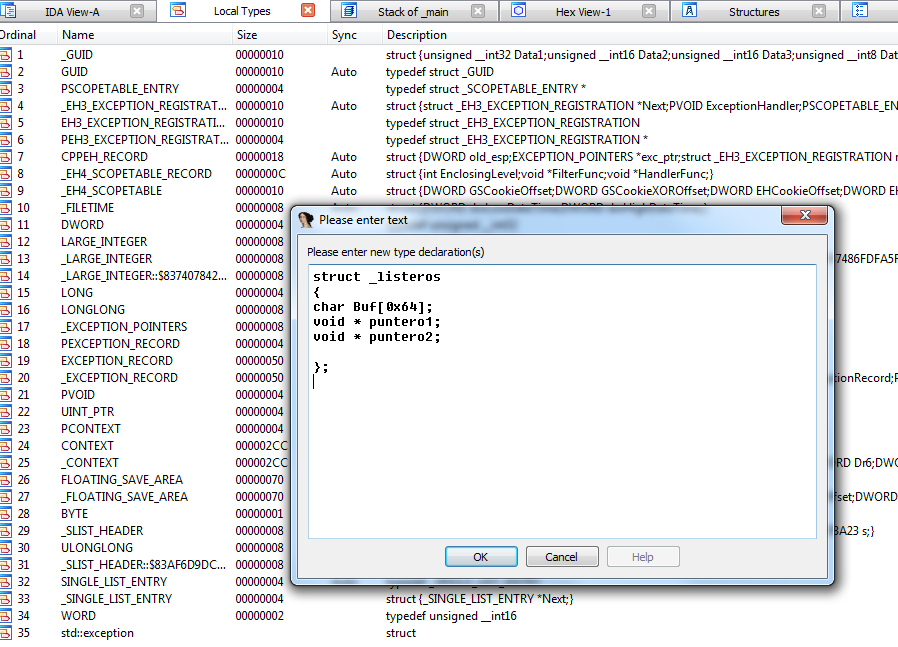Click the type icon beside SINGLE_LIST_ENTRY
Image resolution: width=898 pixels, height=647 pixels.
click(5, 582)
